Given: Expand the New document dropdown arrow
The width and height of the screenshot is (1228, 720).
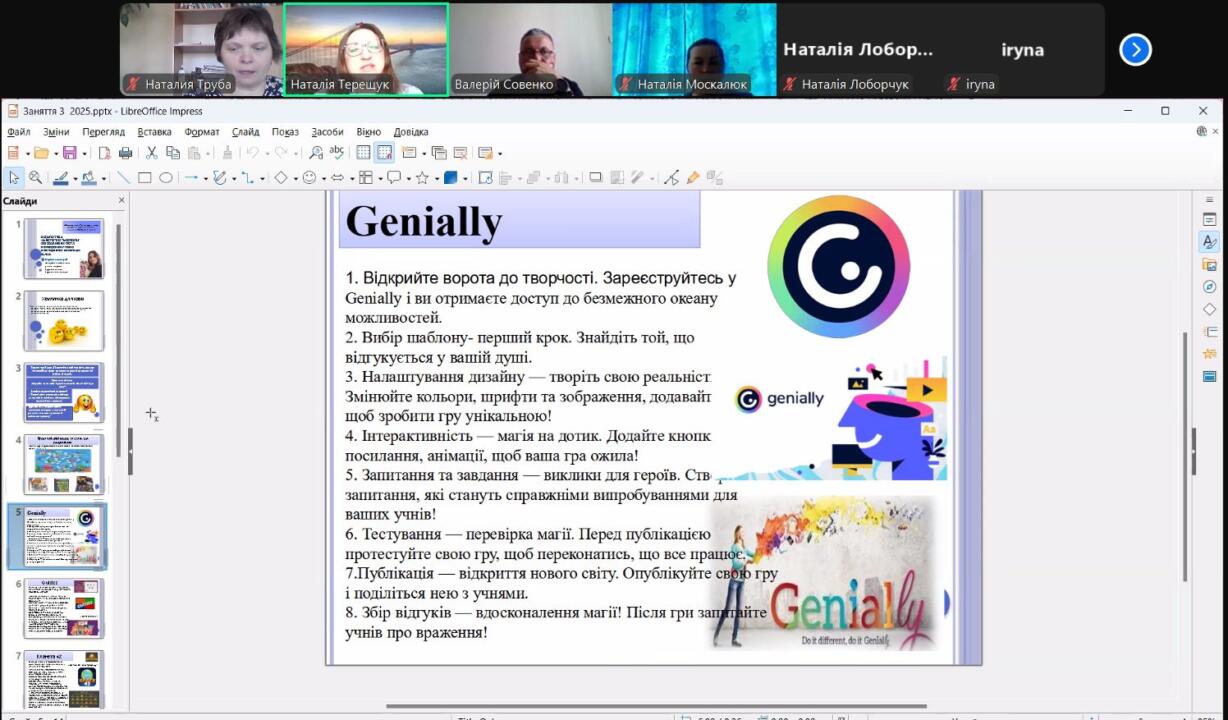Looking at the screenshot, I should (26, 154).
